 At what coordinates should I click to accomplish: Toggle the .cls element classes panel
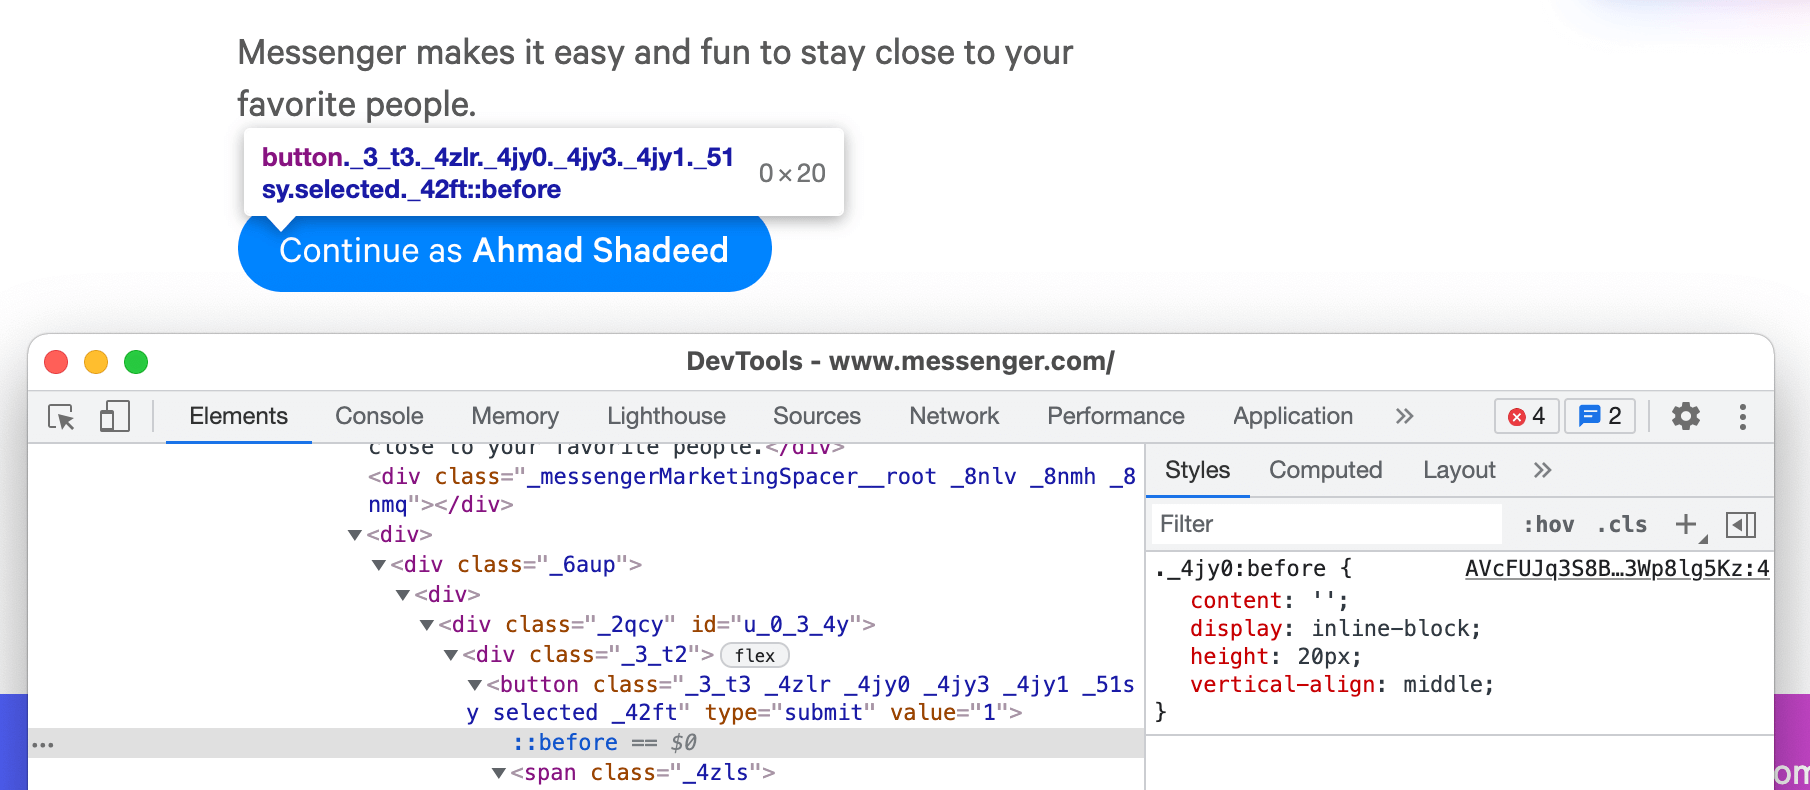[1621, 524]
